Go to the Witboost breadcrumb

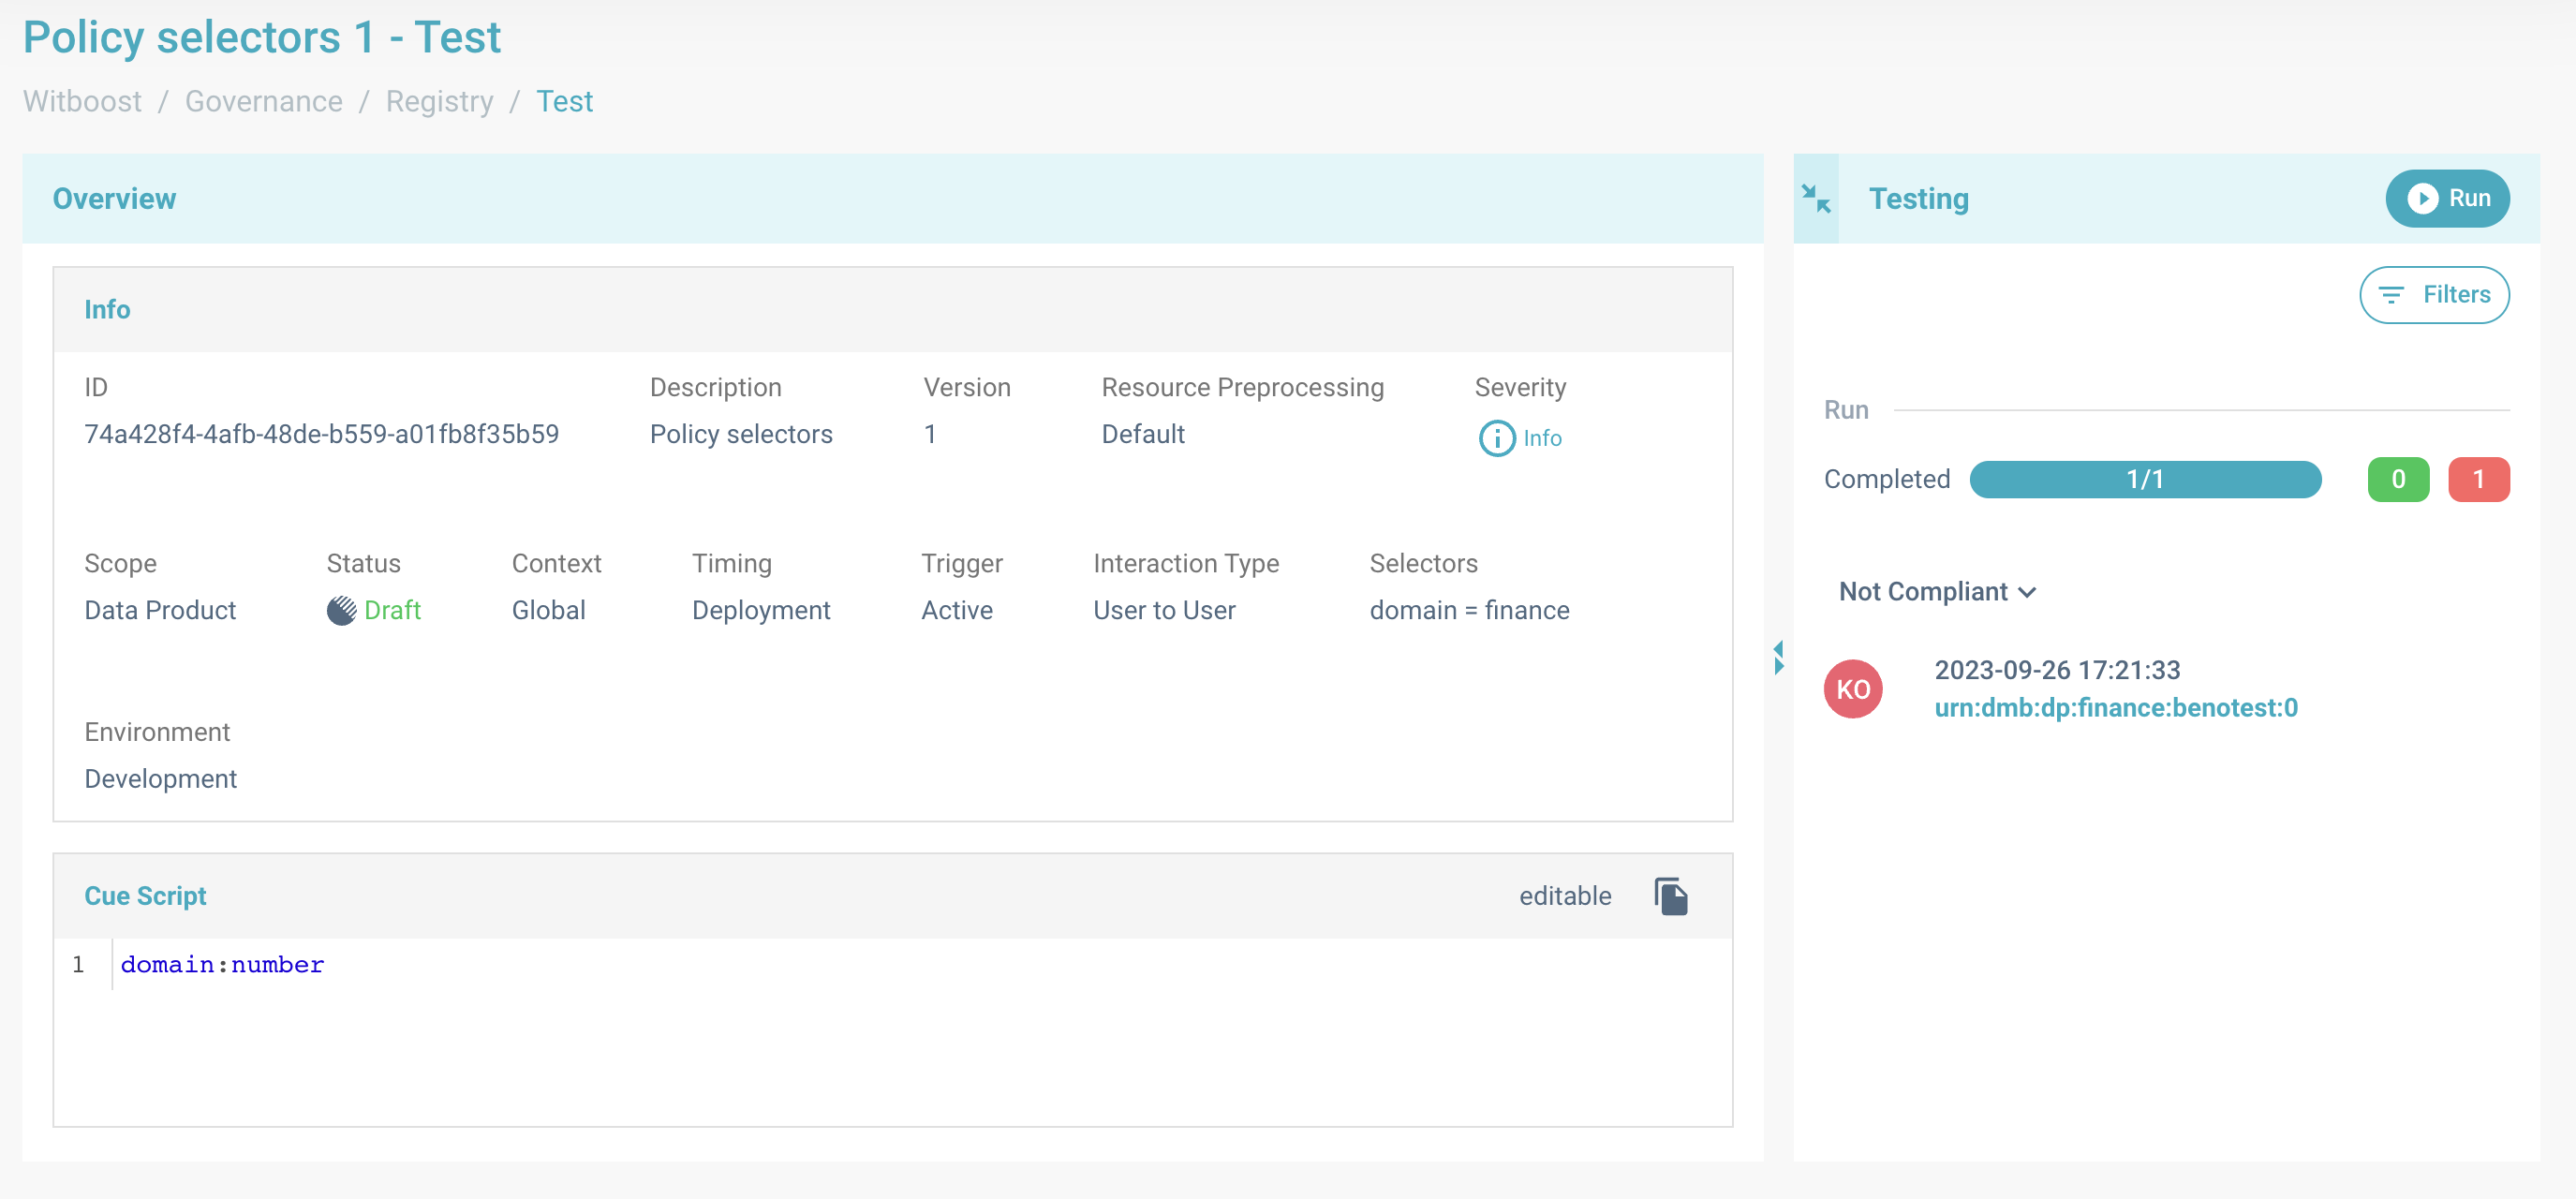(x=82, y=101)
